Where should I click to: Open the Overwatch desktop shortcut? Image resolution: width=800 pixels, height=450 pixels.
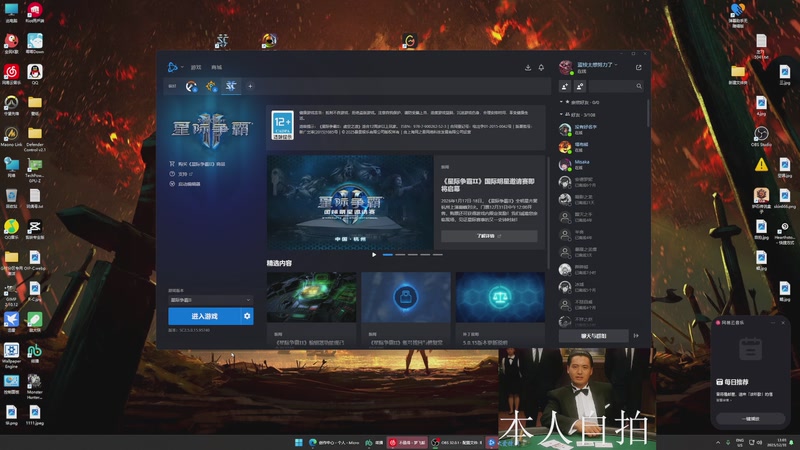[x=11, y=106]
